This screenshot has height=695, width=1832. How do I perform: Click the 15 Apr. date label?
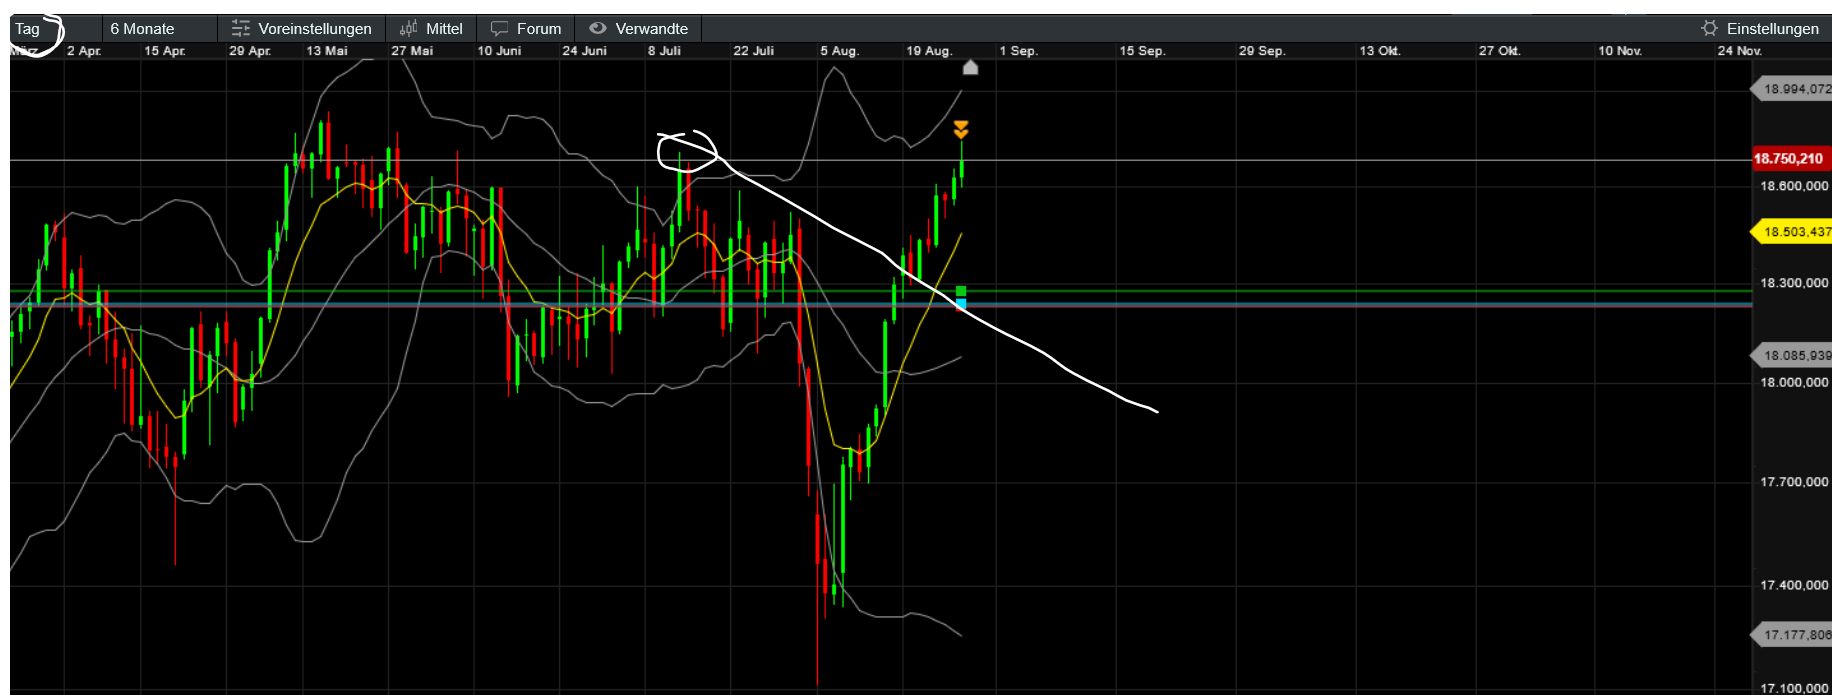point(165,51)
